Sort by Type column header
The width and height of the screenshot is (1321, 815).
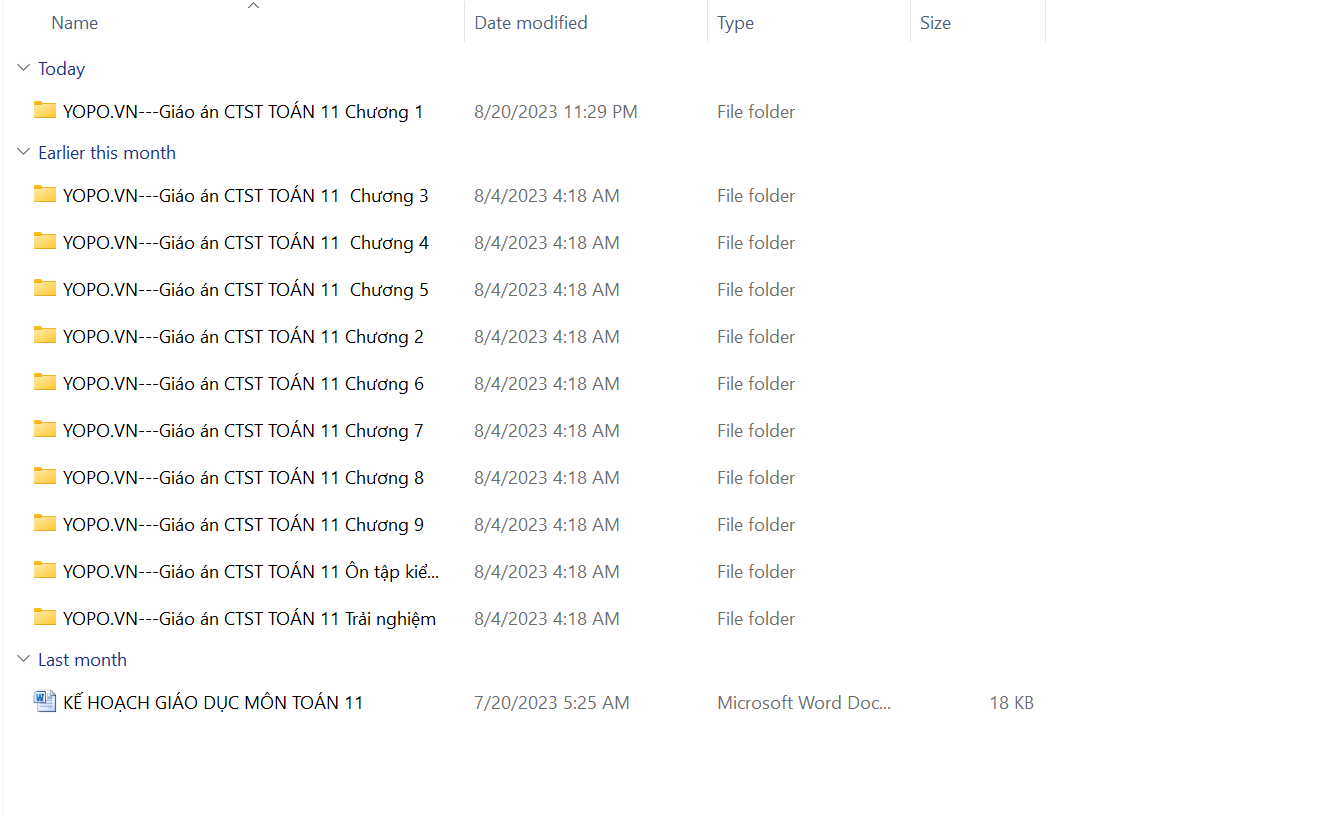tap(735, 23)
